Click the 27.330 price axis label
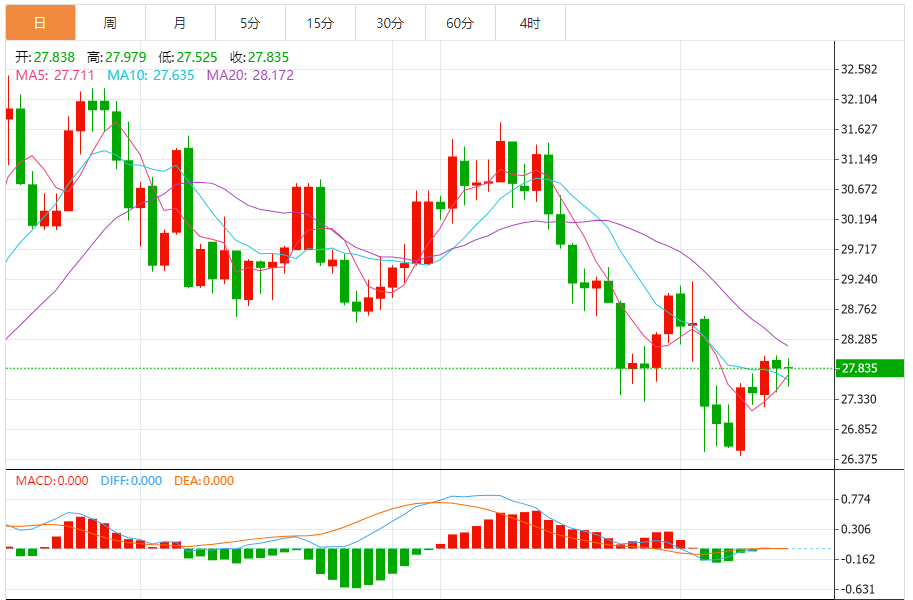 [859, 399]
